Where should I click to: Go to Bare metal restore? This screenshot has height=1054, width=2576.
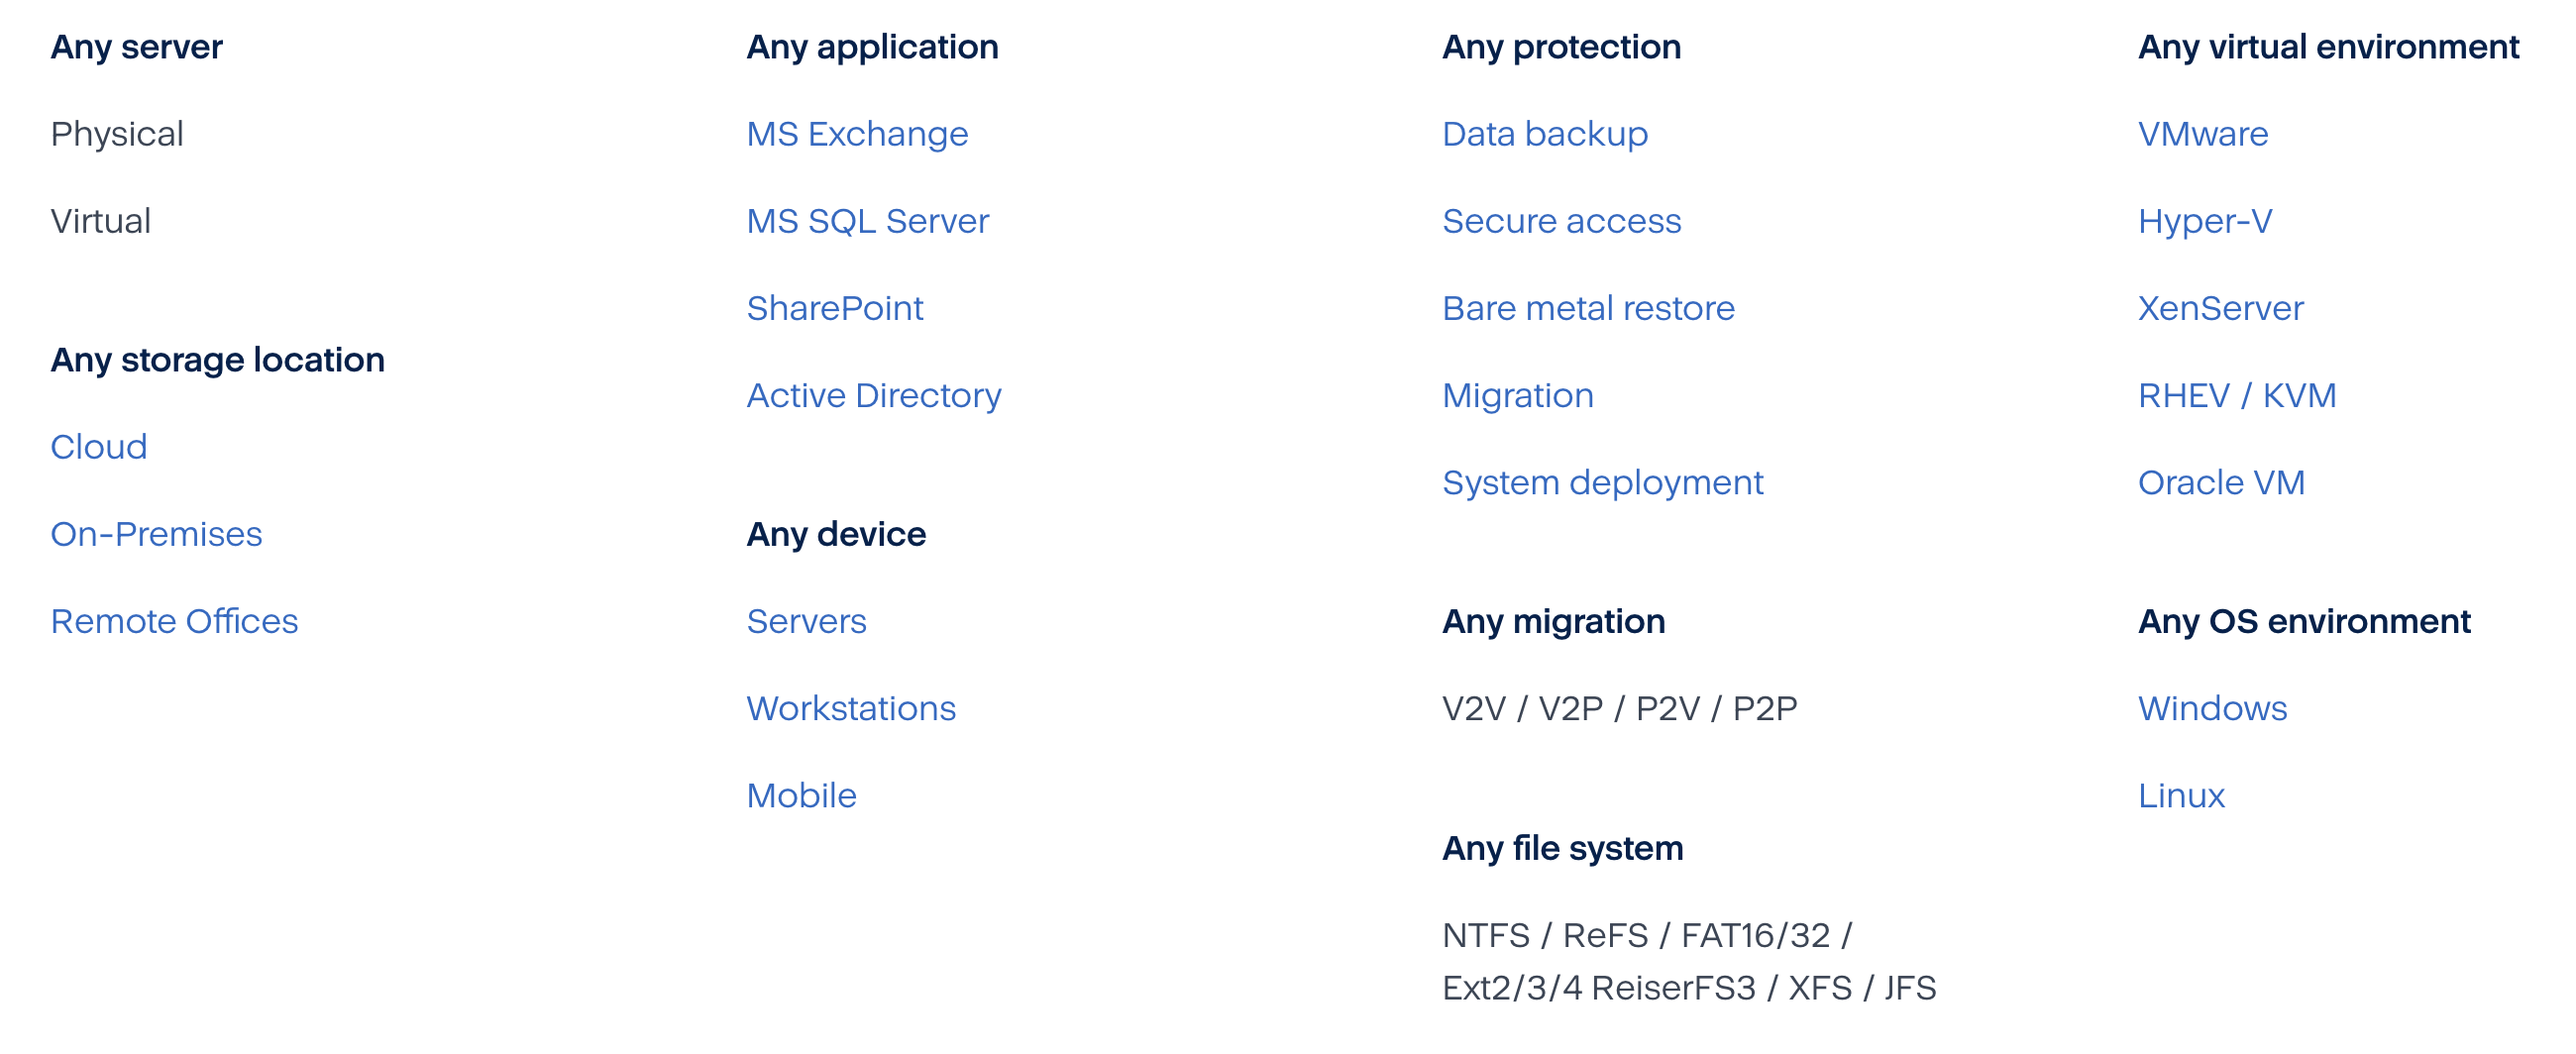coord(1588,308)
